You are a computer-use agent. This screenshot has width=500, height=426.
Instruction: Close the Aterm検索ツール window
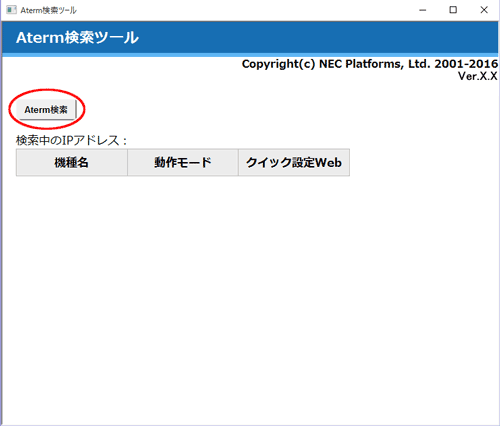pos(484,10)
